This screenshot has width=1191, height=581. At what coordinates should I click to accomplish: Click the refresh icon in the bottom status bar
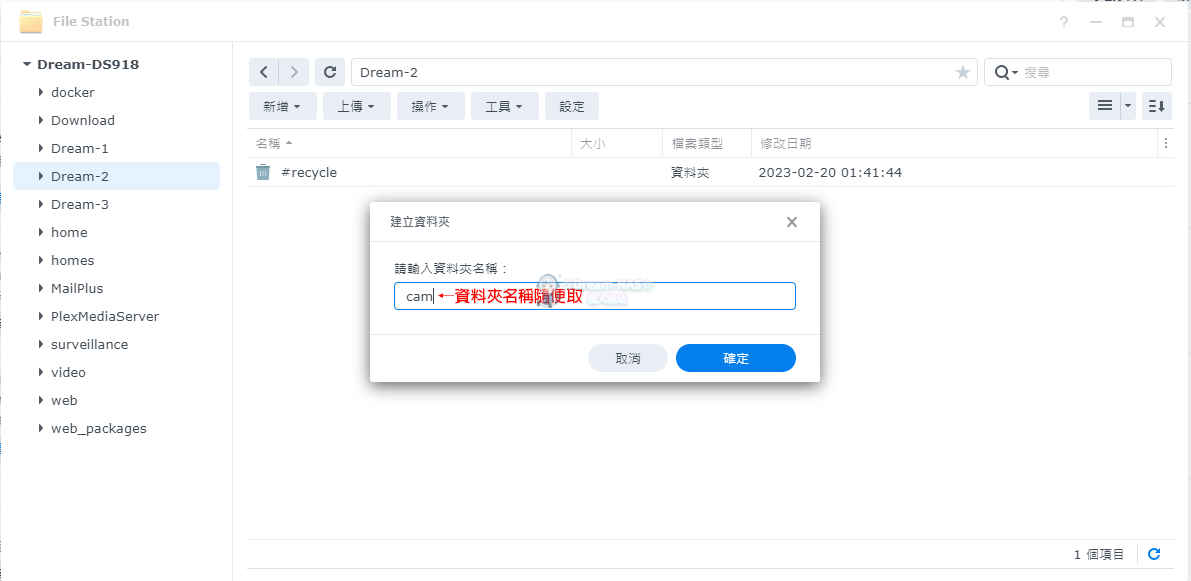1154,553
